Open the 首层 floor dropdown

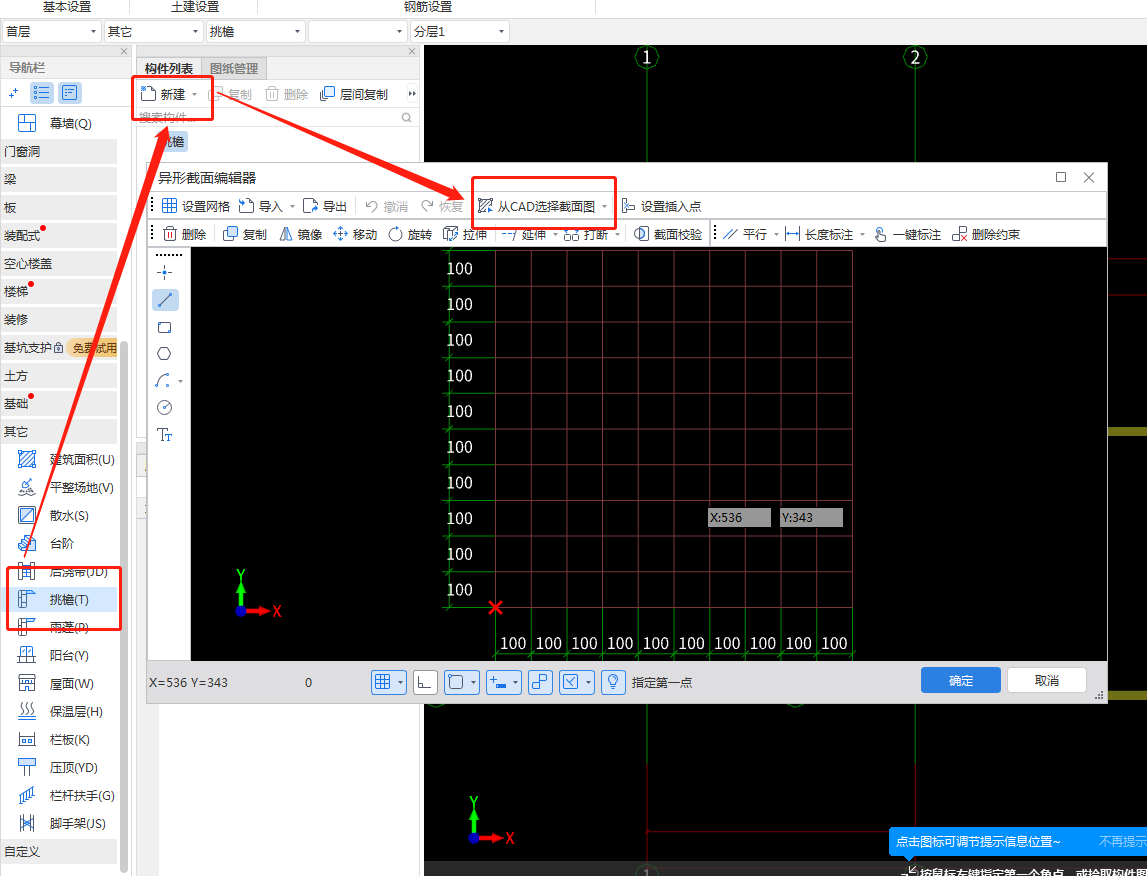pyautogui.click(x=51, y=31)
